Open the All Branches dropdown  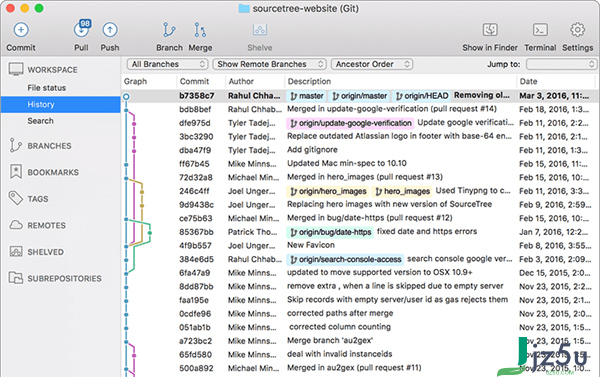[x=167, y=64]
